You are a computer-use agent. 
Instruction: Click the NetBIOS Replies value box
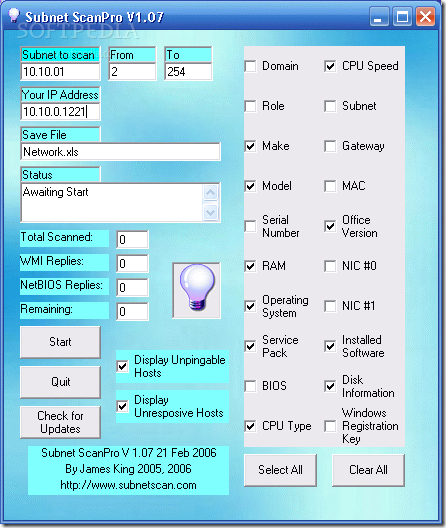[x=132, y=288]
